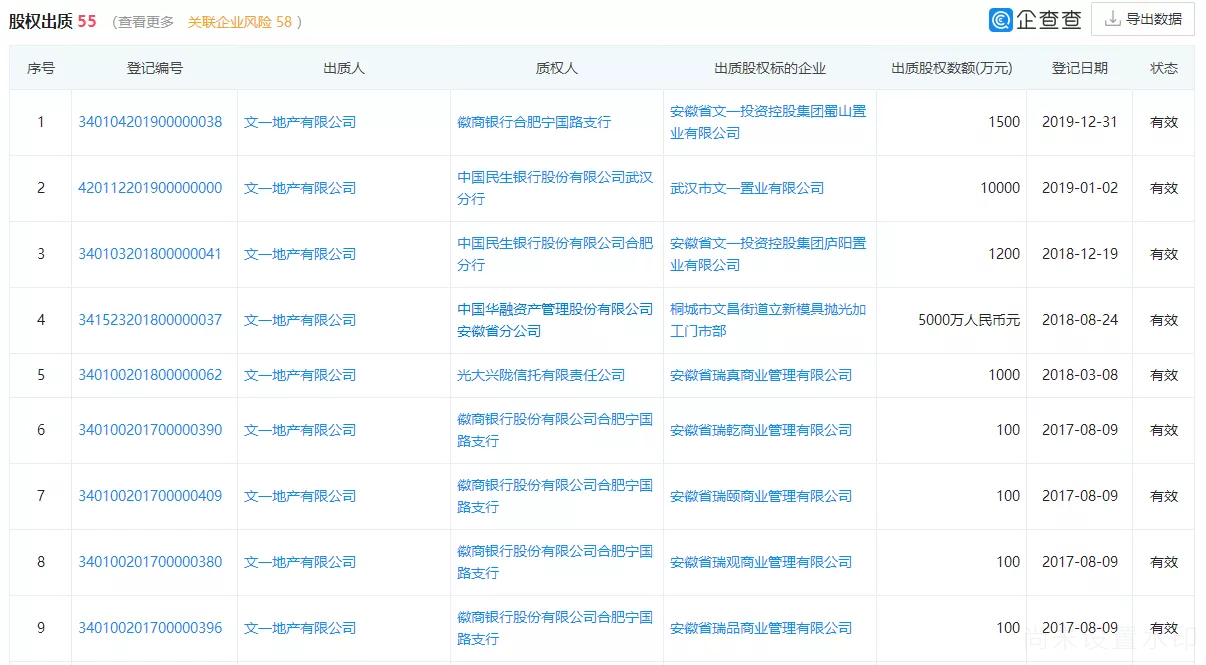The image size is (1206, 665).
Task: Open registration number 340100201700000409
Action: (150, 496)
